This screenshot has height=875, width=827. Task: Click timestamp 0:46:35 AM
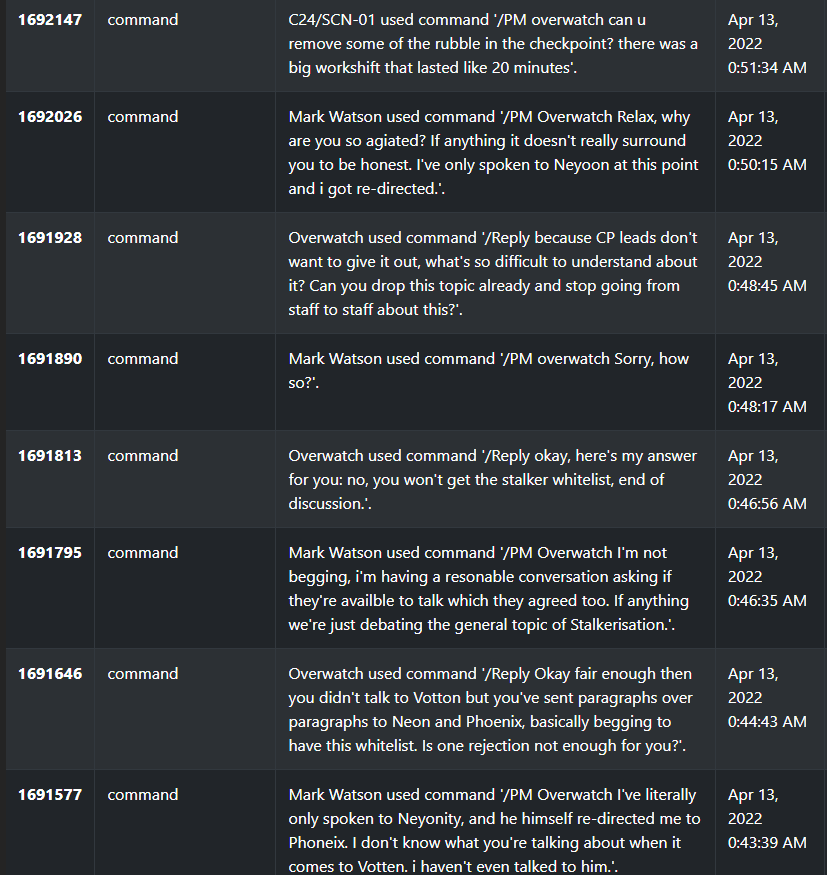[767, 601]
